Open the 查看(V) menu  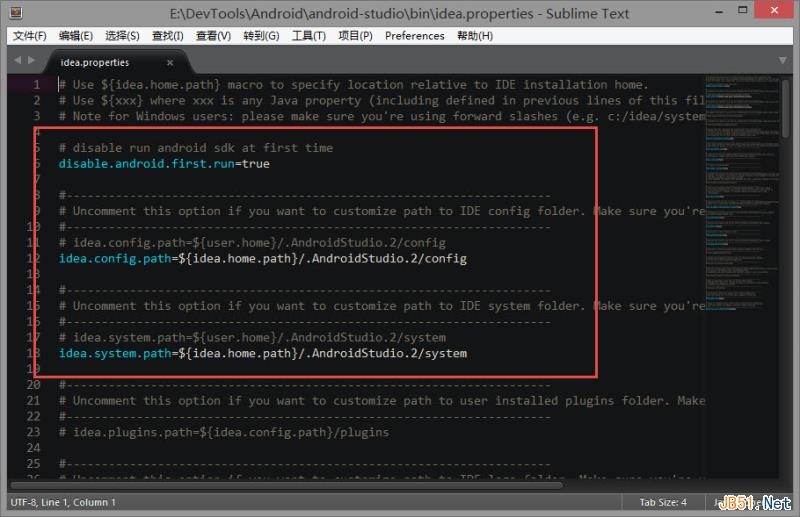coord(214,36)
